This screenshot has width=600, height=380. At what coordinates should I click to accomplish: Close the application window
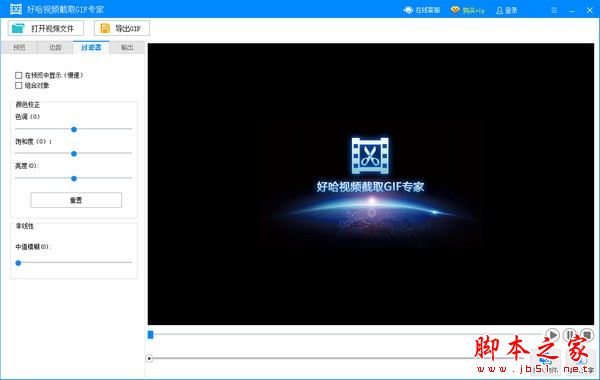(x=590, y=10)
